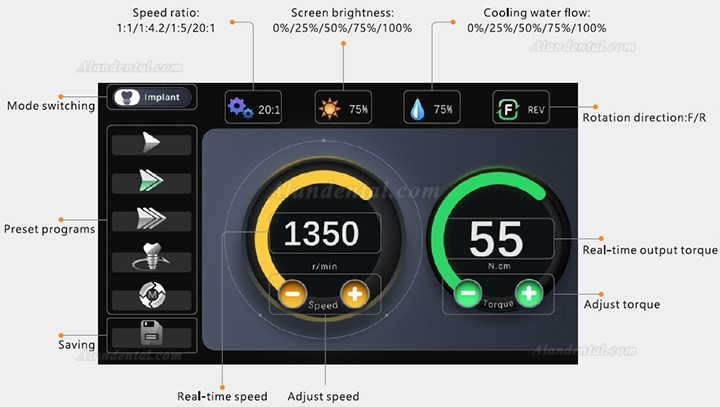Image resolution: width=720 pixels, height=407 pixels.
Task: Open the 75% cooling water flow selector
Action: (x=432, y=107)
